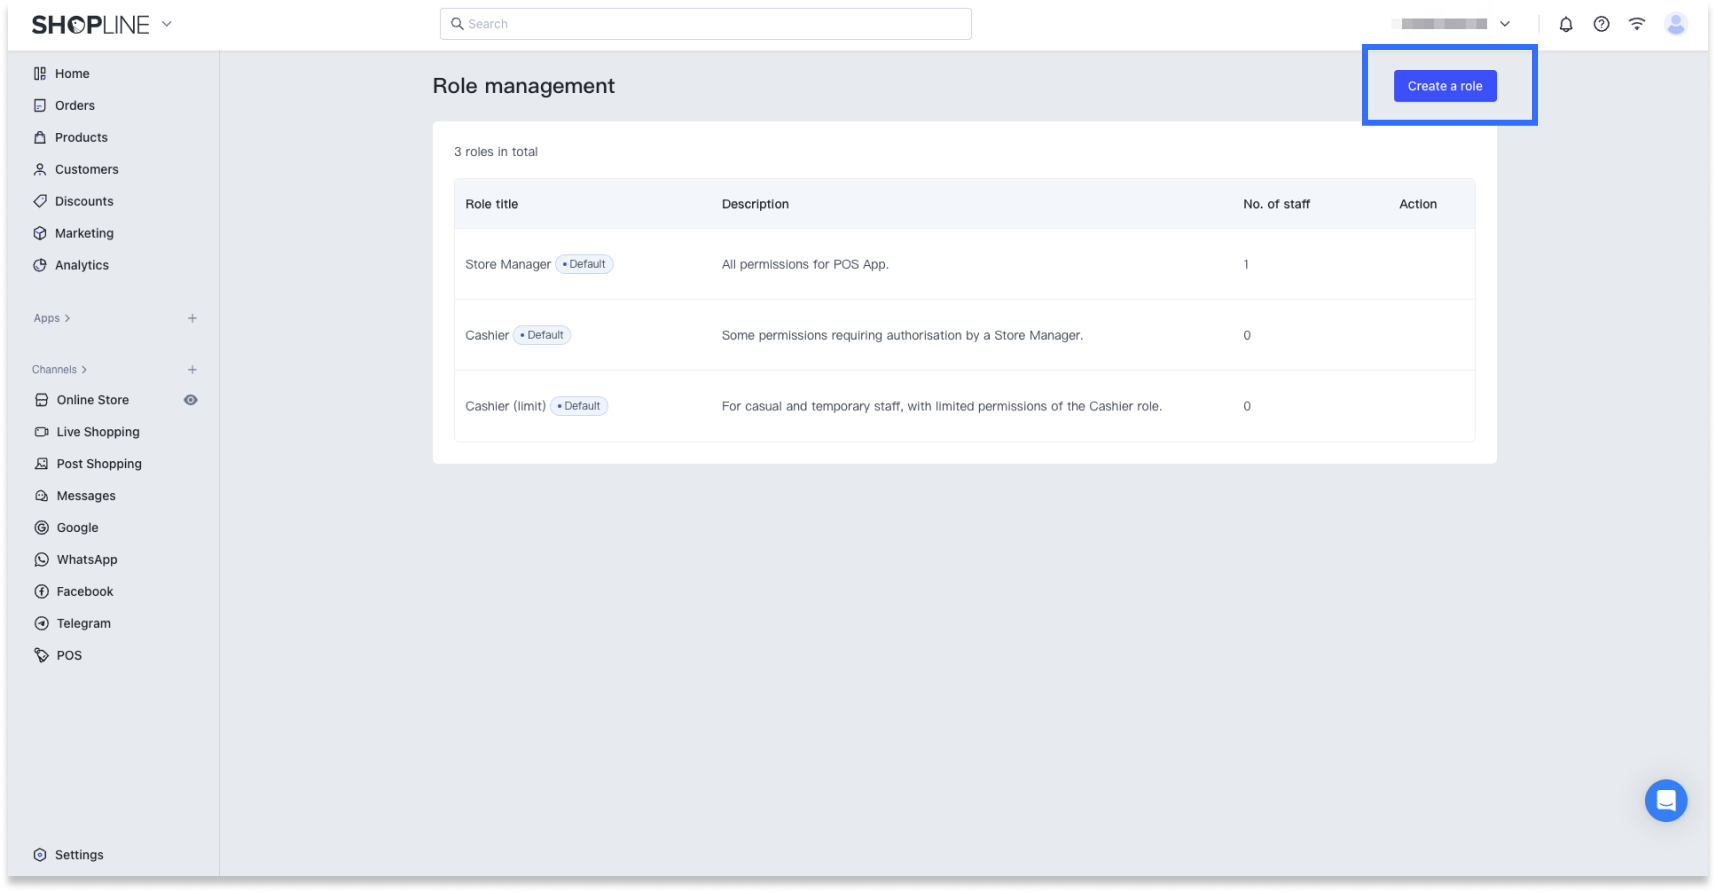The height and width of the screenshot is (892, 1716).
Task: Click the Marketing icon in sidebar
Action: pos(40,234)
